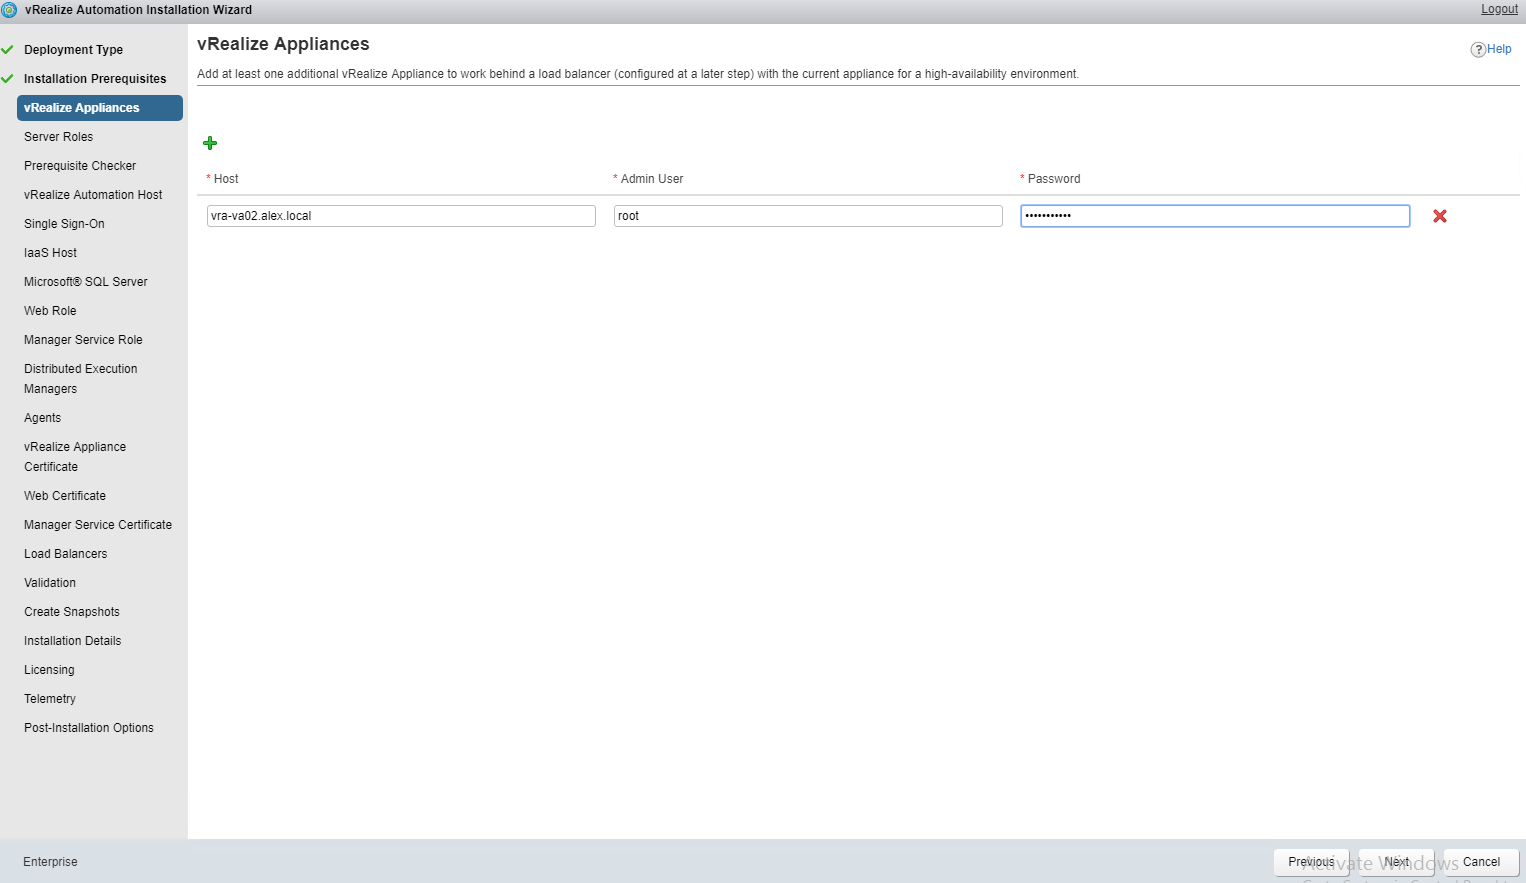Cancel the installation wizard
Screen dimensions: 1526x883
coord(1481,862)
